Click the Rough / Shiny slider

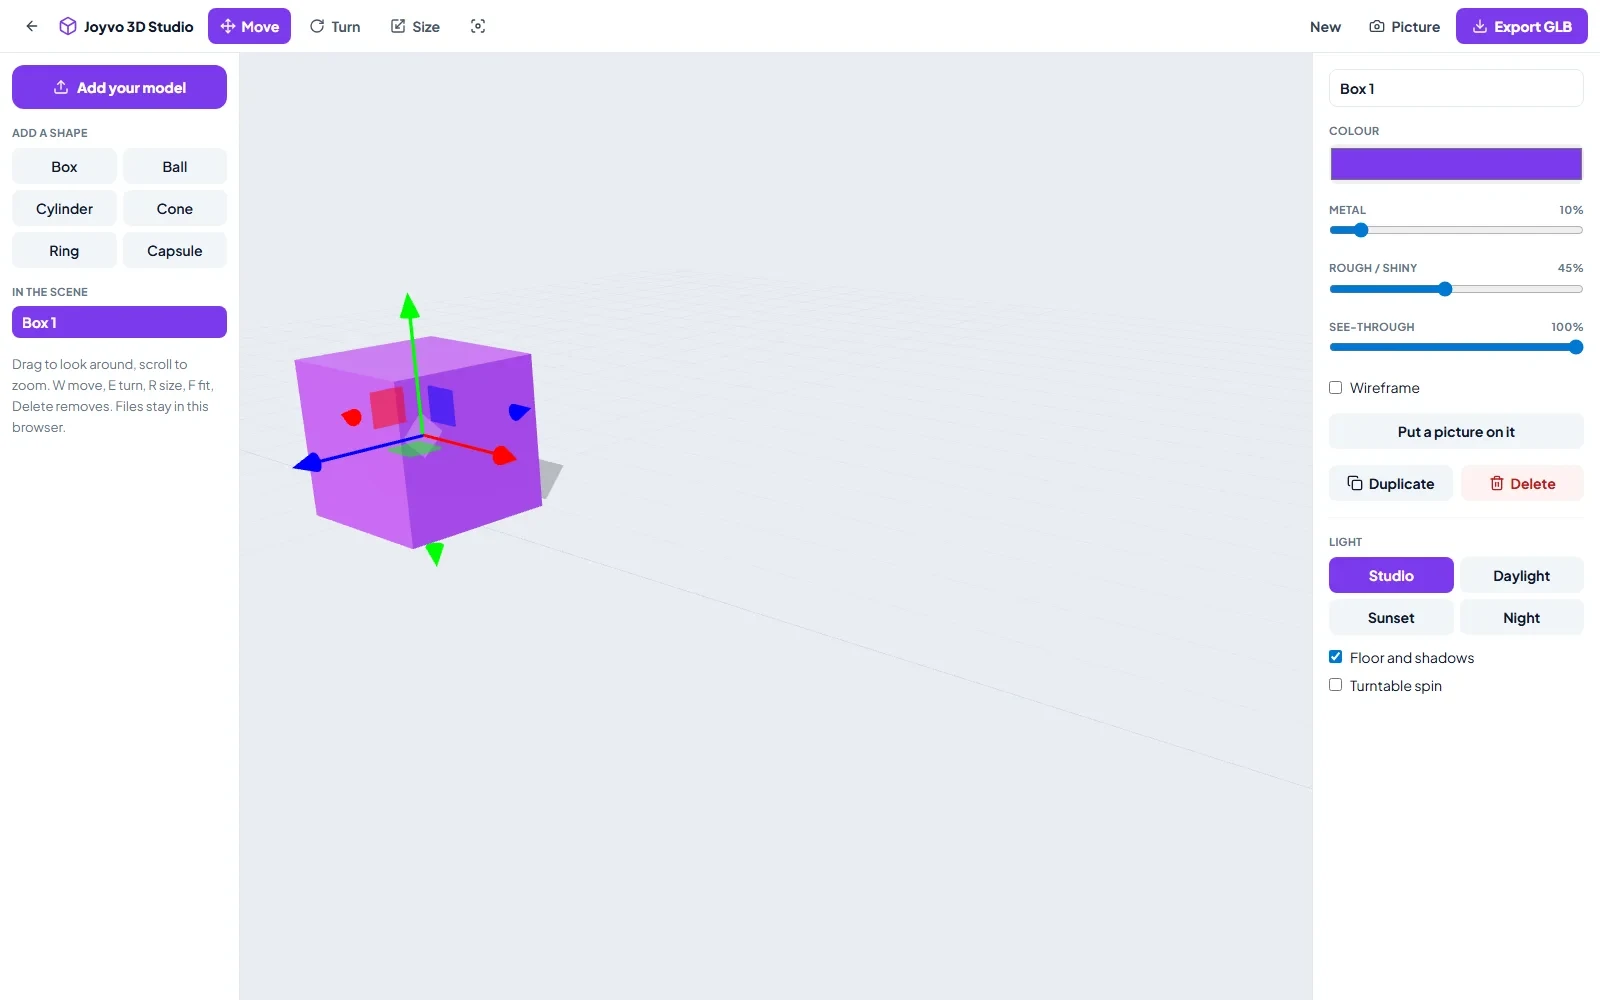(x=1456, y=289)
